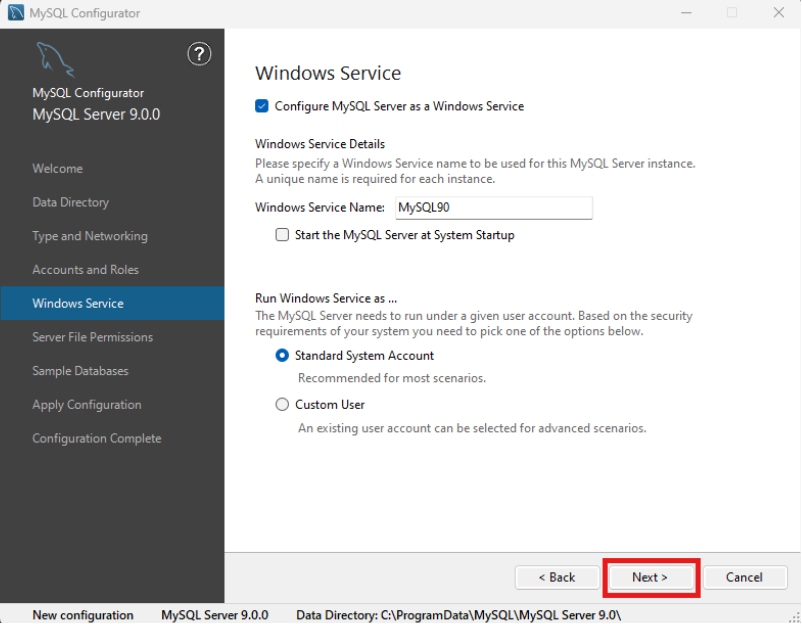Click the 'MySQL Server 9.0.0' sidebar title
The height and width of the screenshot is (624, 802).
[x=96, y=114]
